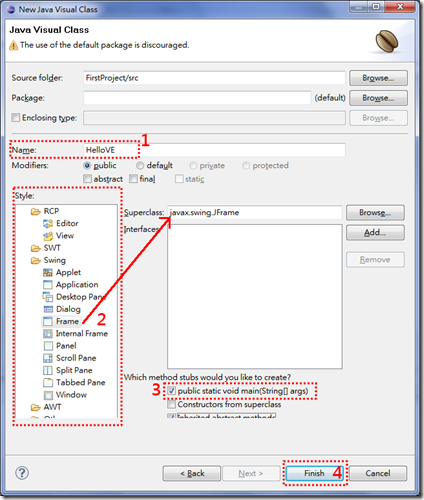The image size is (424, 500).
Task: Choose Application in the Style tree
Action: tap(77, 285)
